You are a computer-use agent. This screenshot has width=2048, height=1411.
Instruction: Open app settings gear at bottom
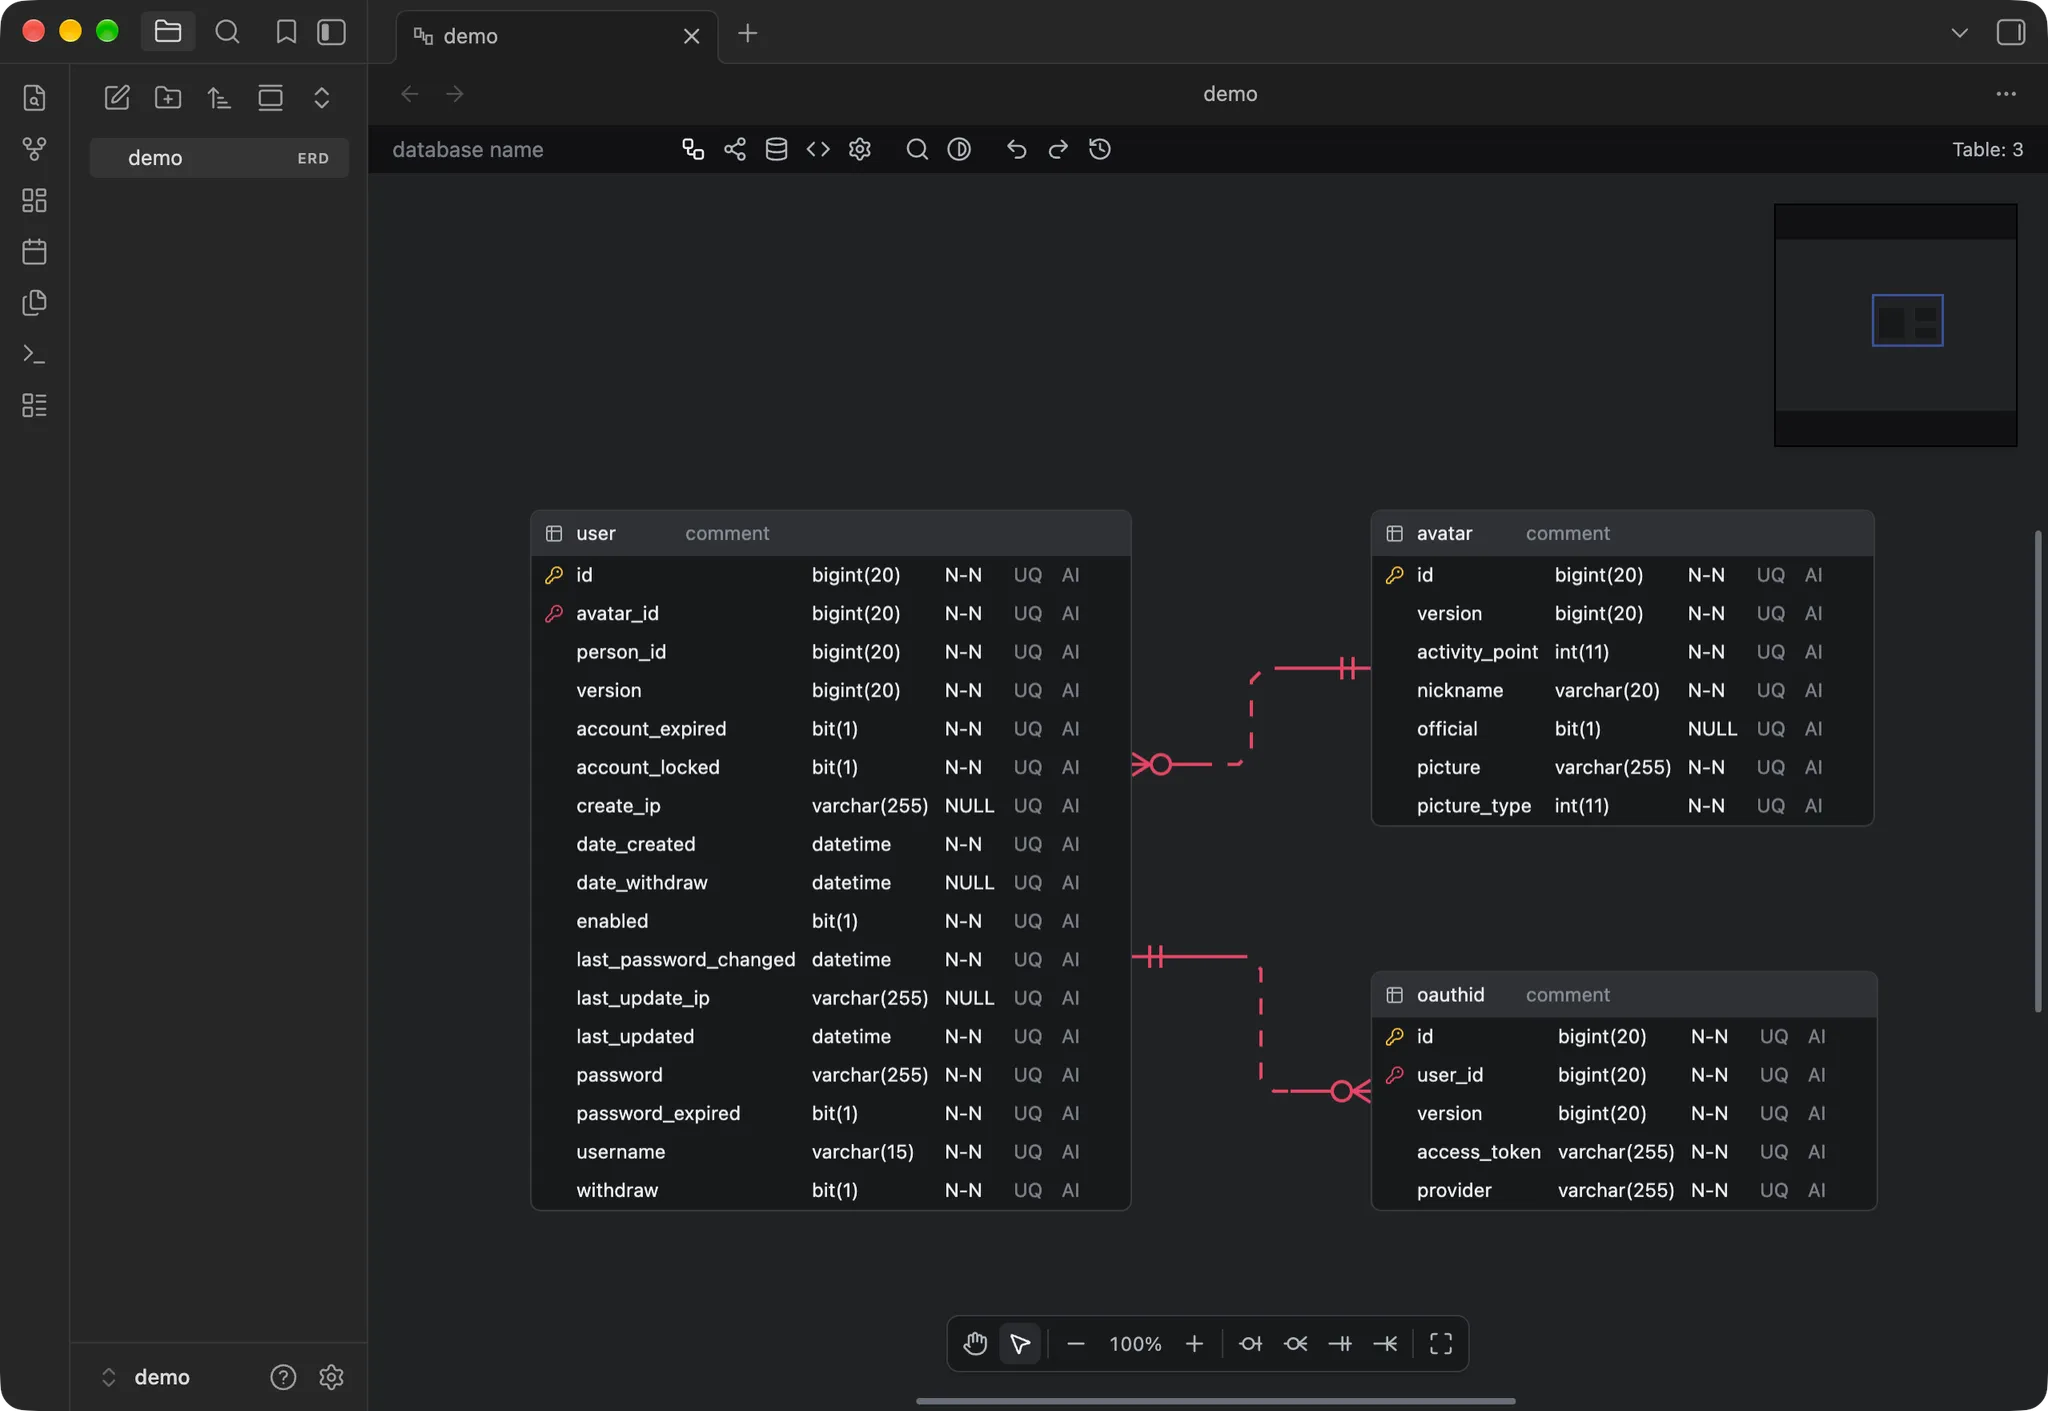331,1376
